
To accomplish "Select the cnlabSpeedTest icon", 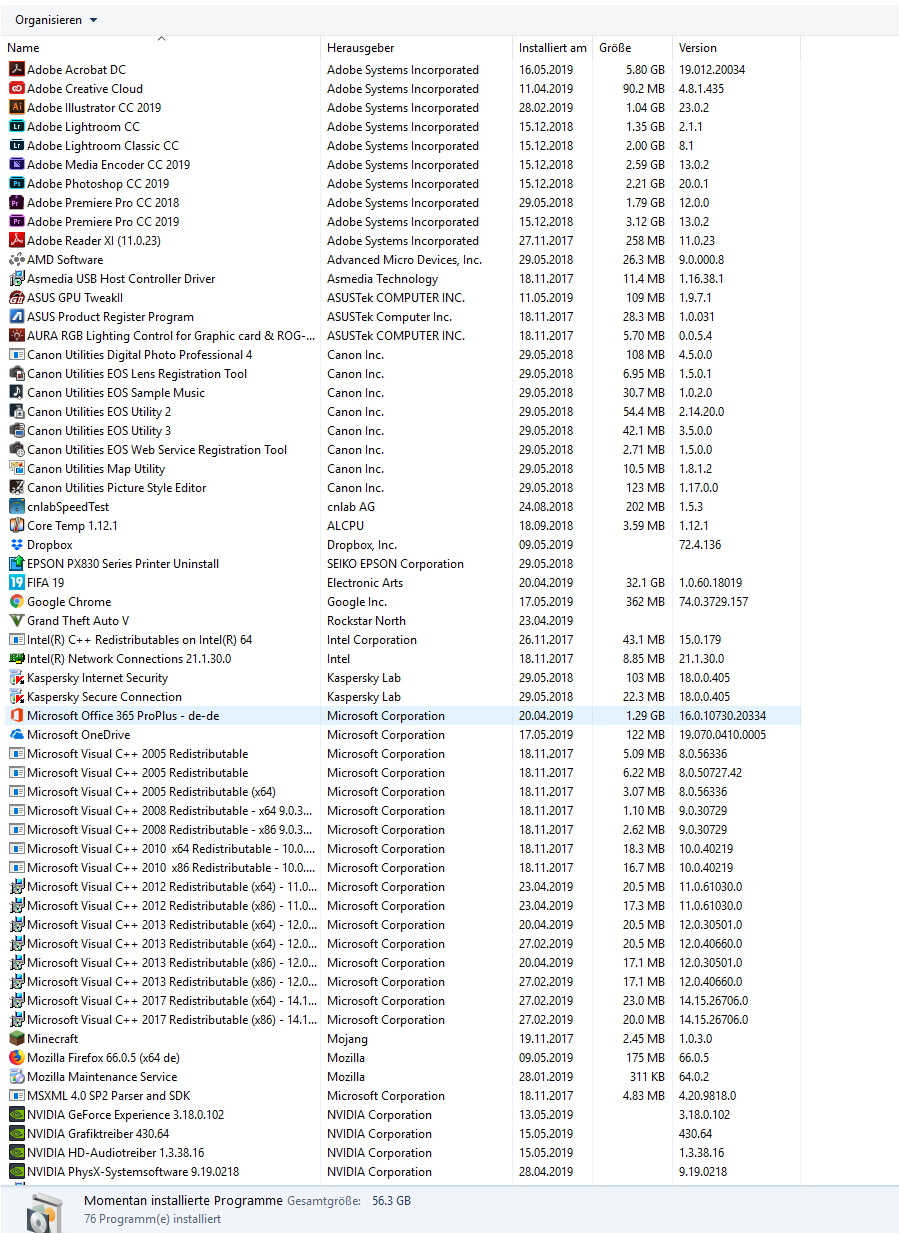I will 17,507.
